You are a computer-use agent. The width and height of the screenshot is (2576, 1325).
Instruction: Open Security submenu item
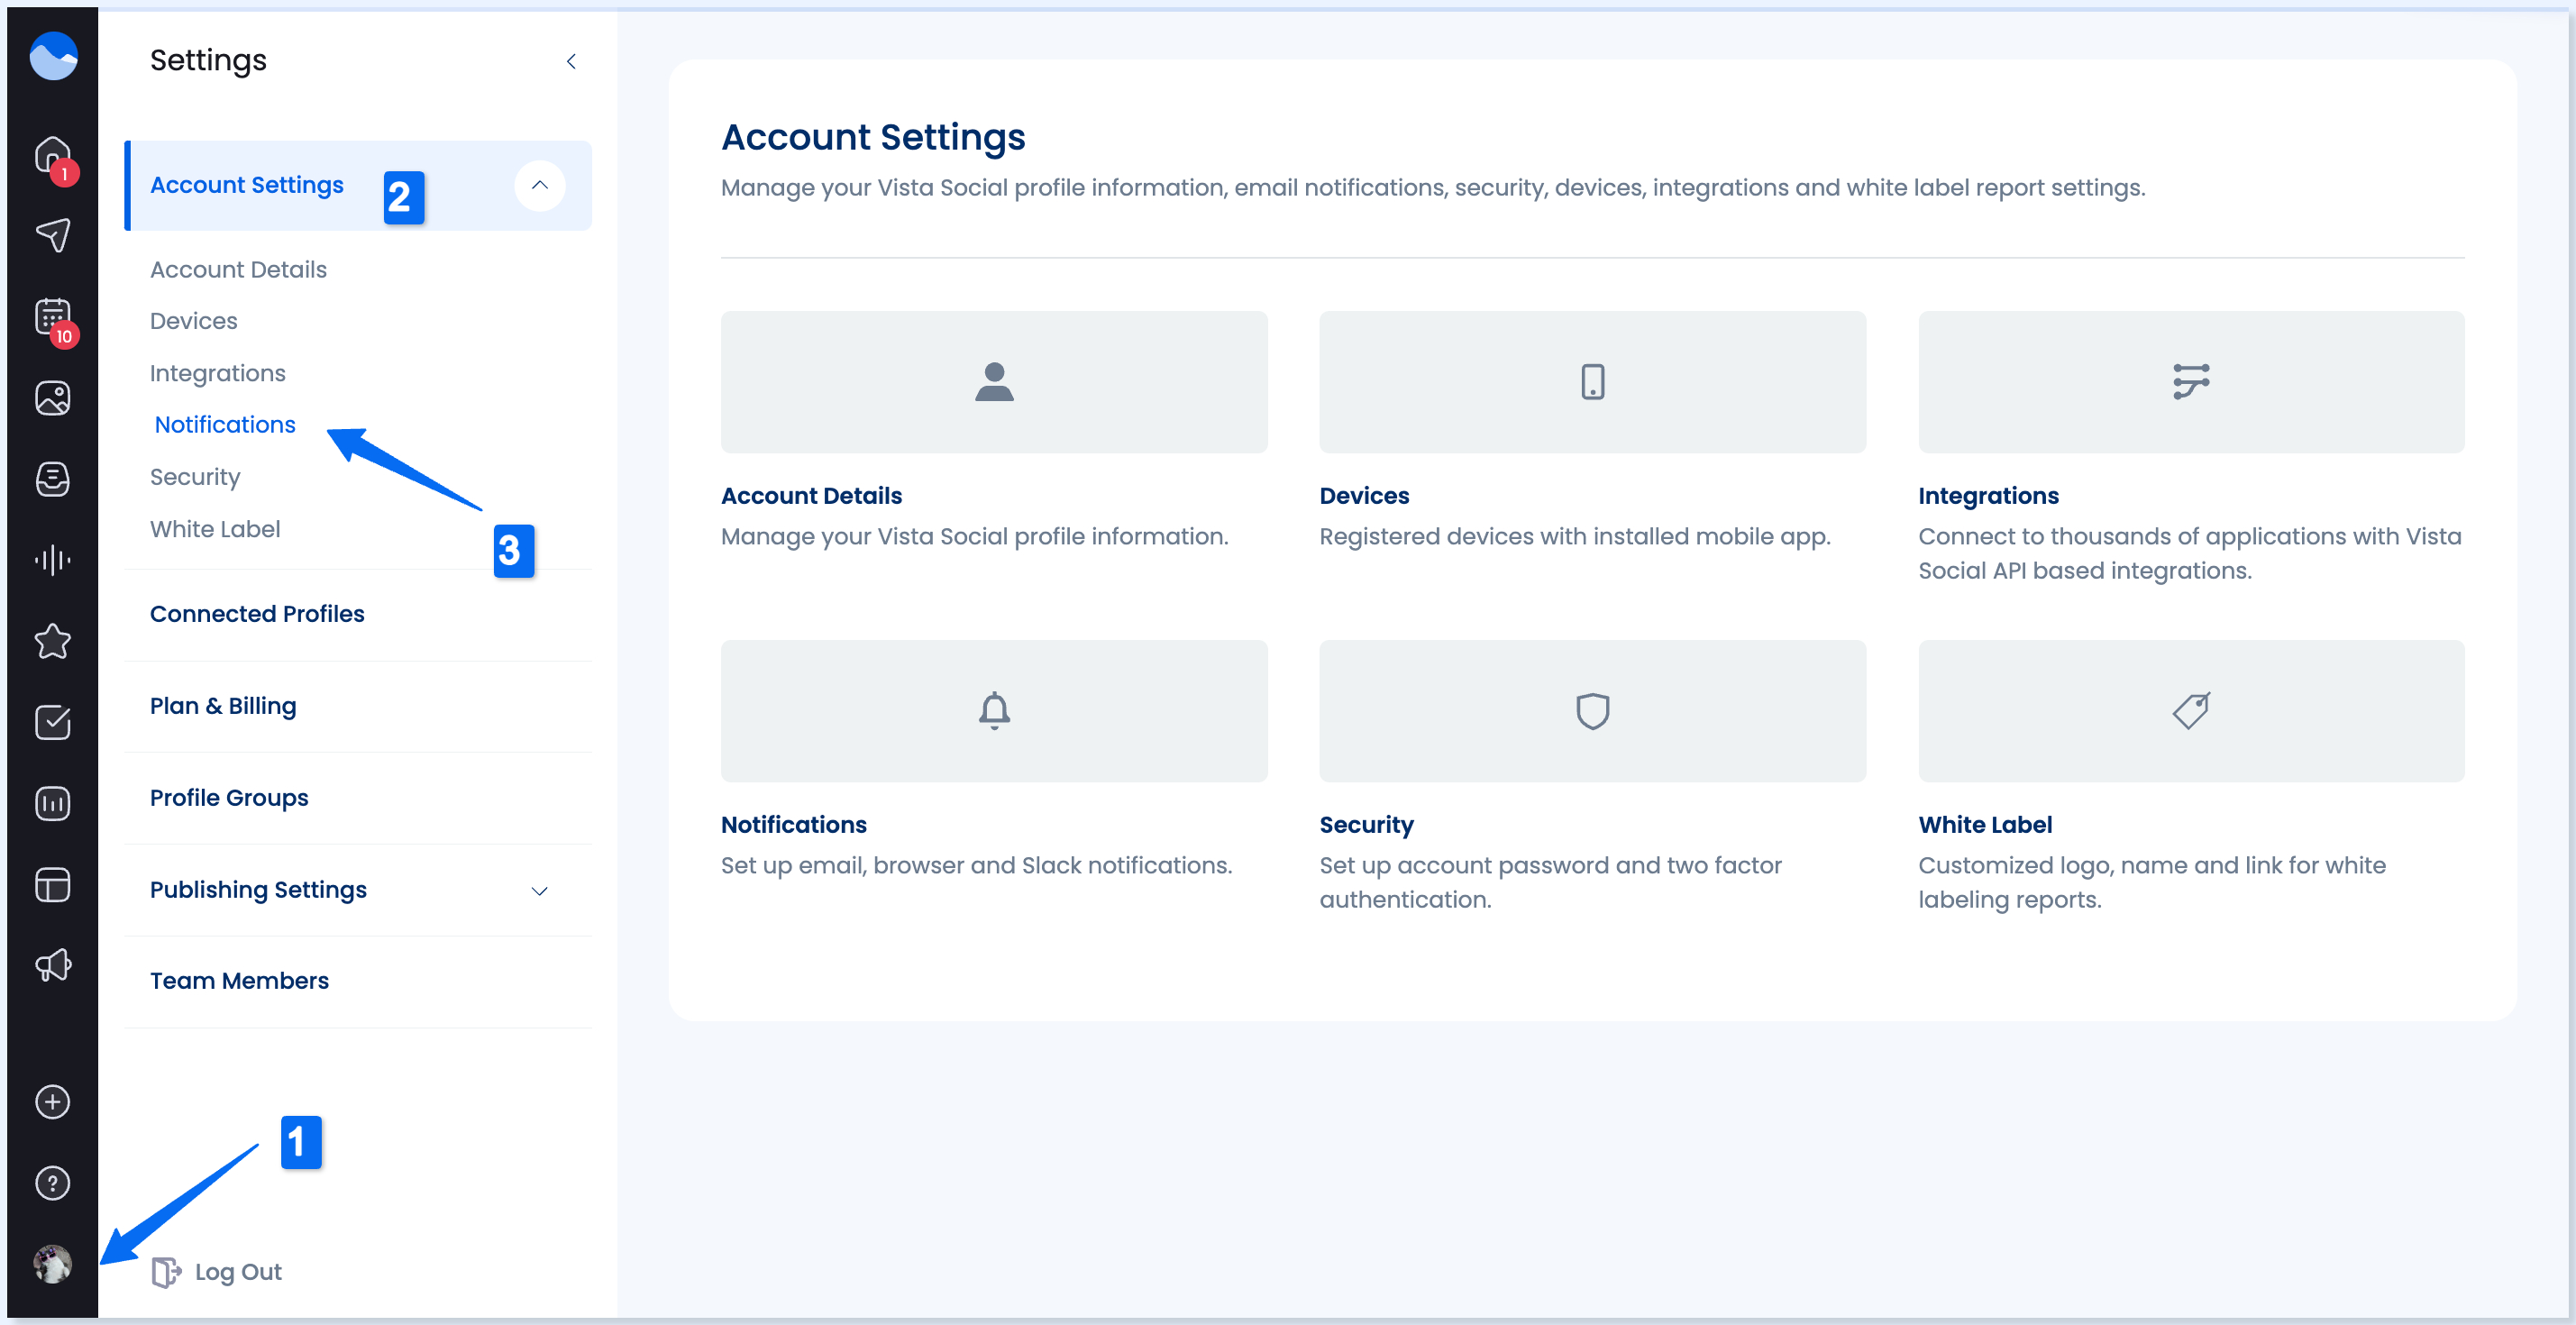click(195, 477)
